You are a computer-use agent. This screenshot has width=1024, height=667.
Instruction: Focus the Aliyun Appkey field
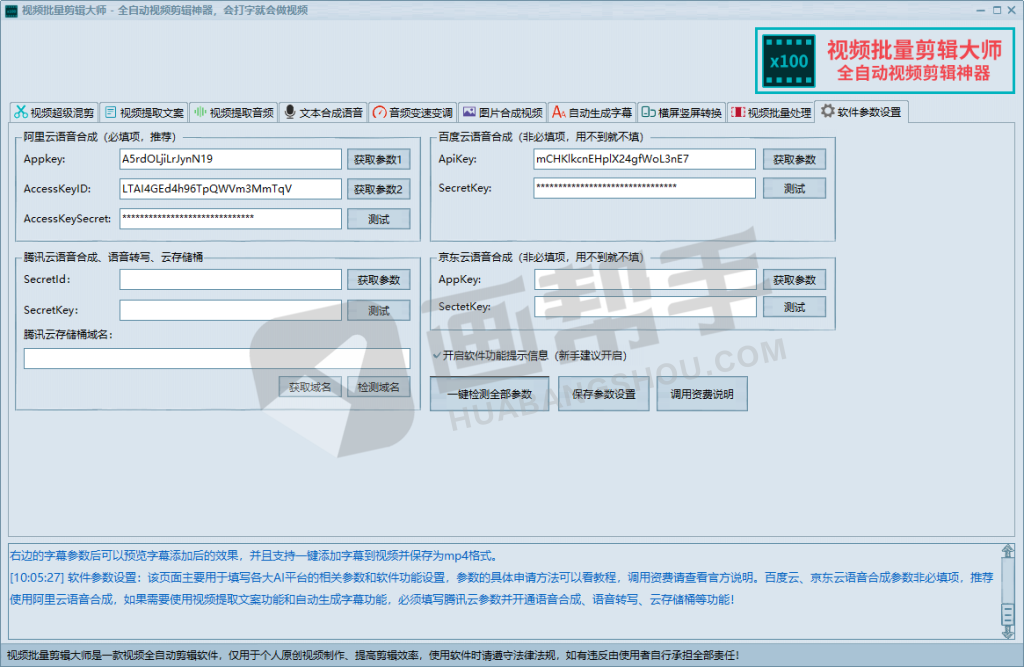coord(231,159)
